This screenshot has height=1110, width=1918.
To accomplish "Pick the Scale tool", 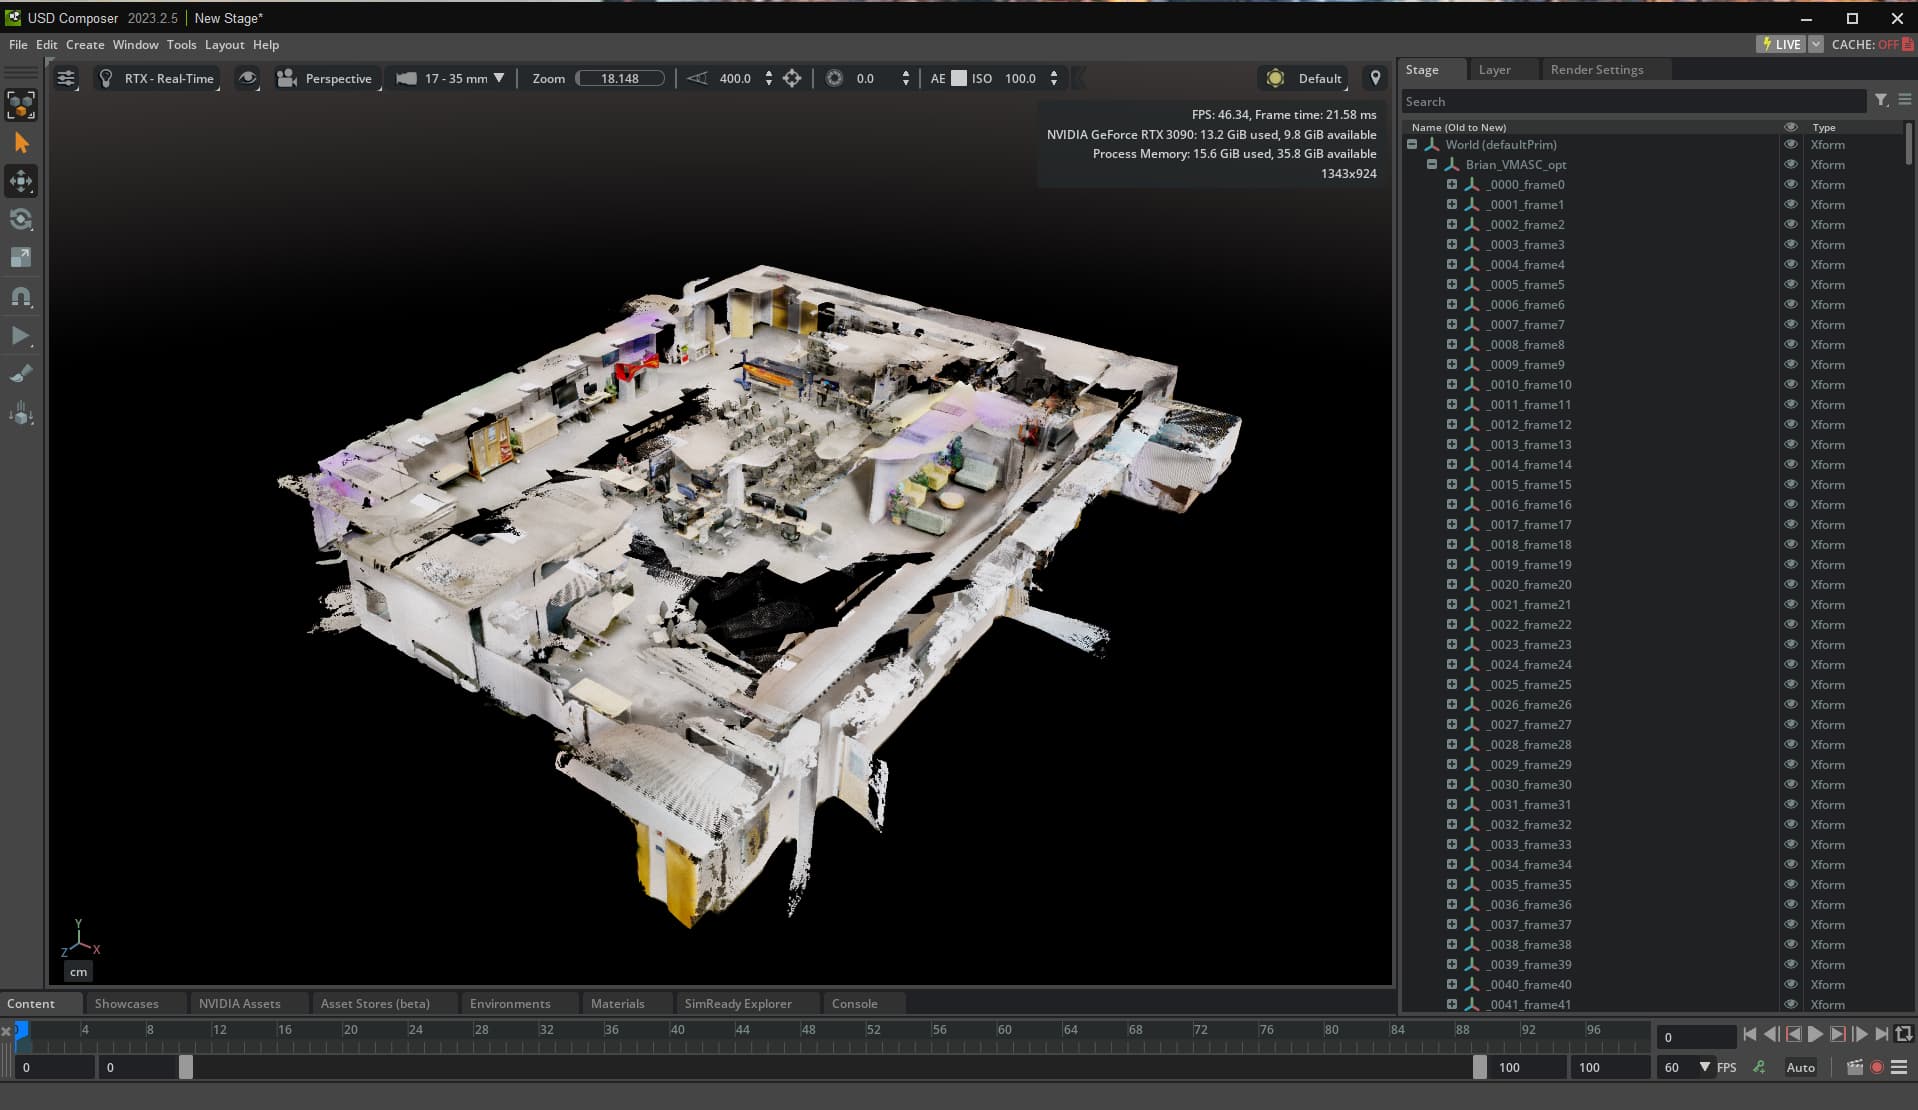I will pos(21,257).
